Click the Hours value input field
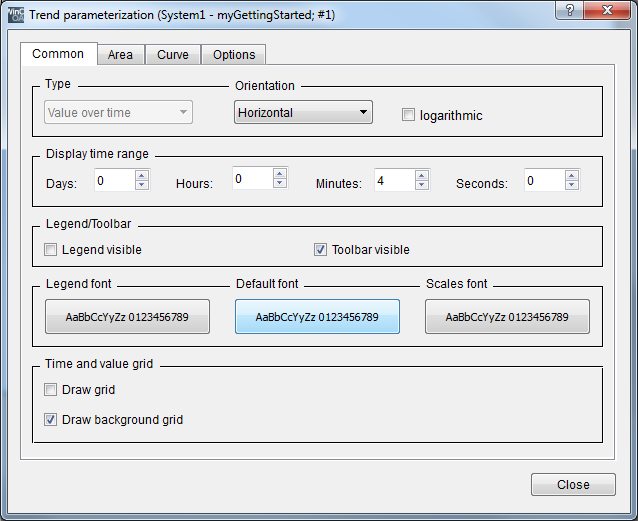This screenshot has height=521, width=638. 253,178
